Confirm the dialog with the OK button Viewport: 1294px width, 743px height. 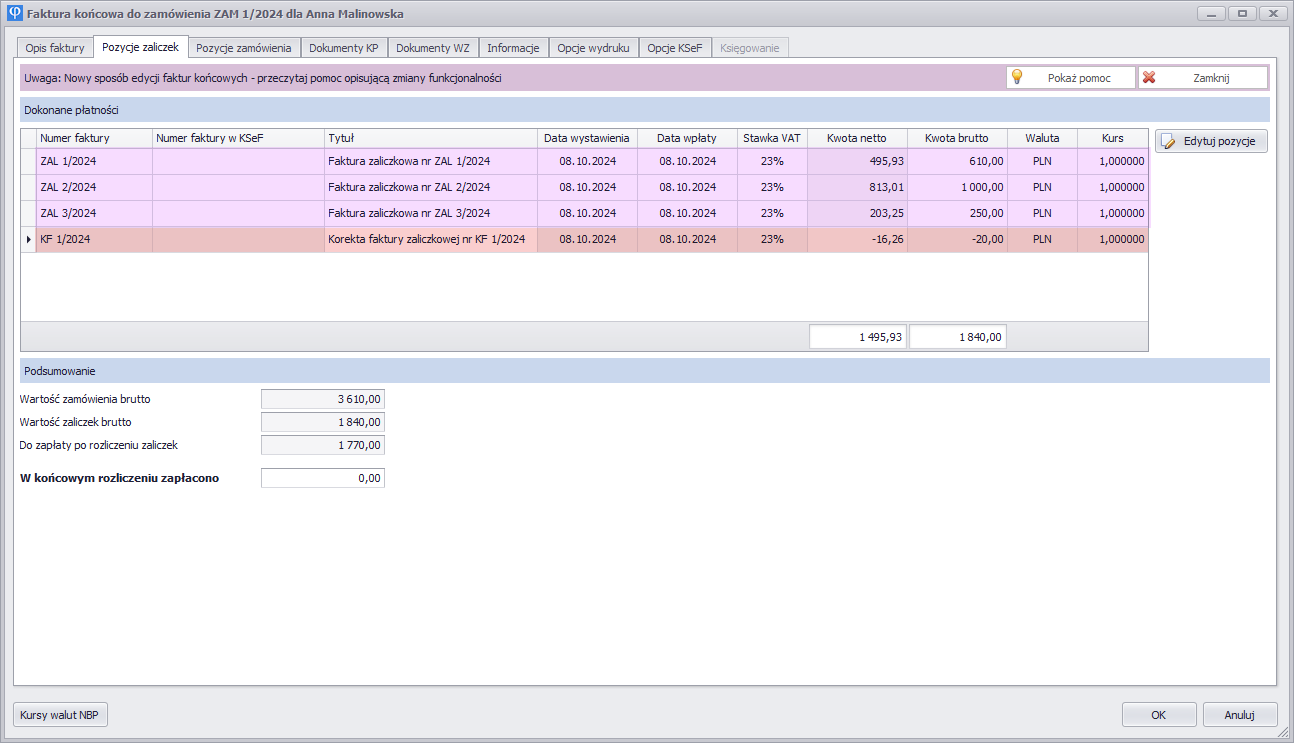[x=1158, y=715]
